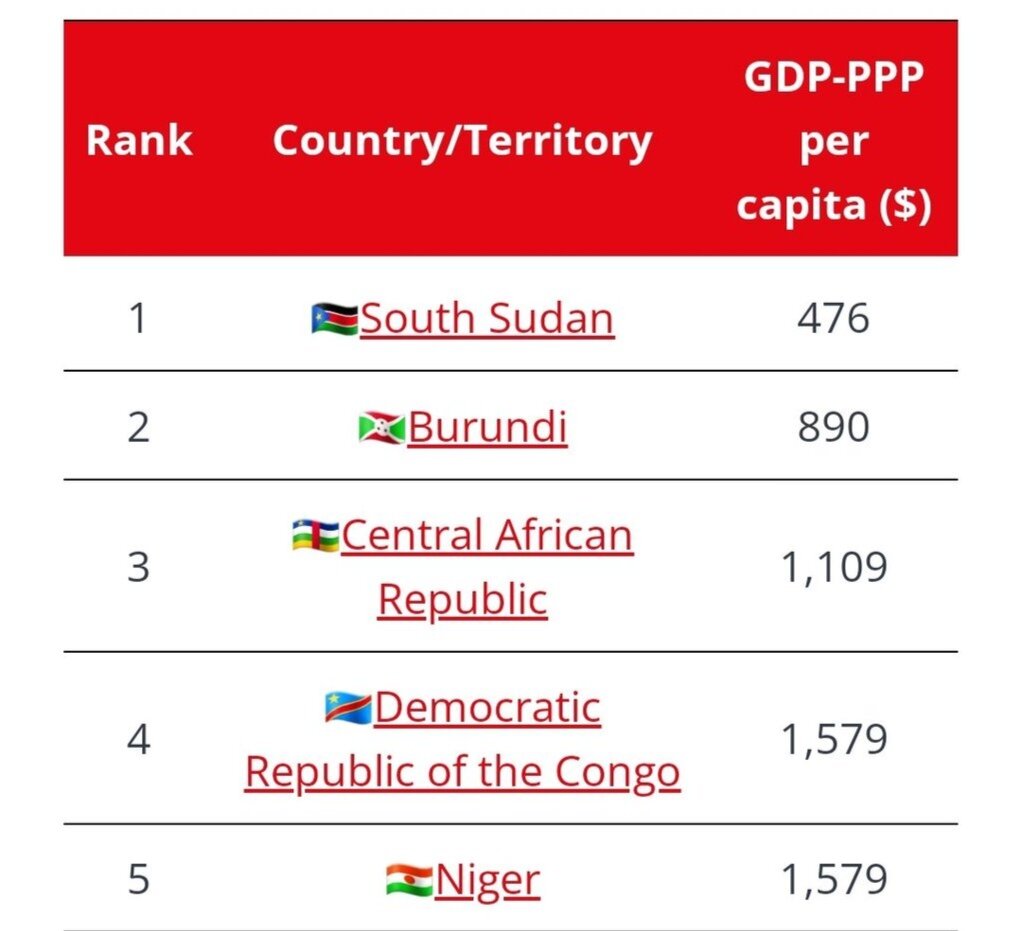The height and width of the screenshot is (931, 1021).
Task: Click rank number 2 cell
Action: pos(138,428)
